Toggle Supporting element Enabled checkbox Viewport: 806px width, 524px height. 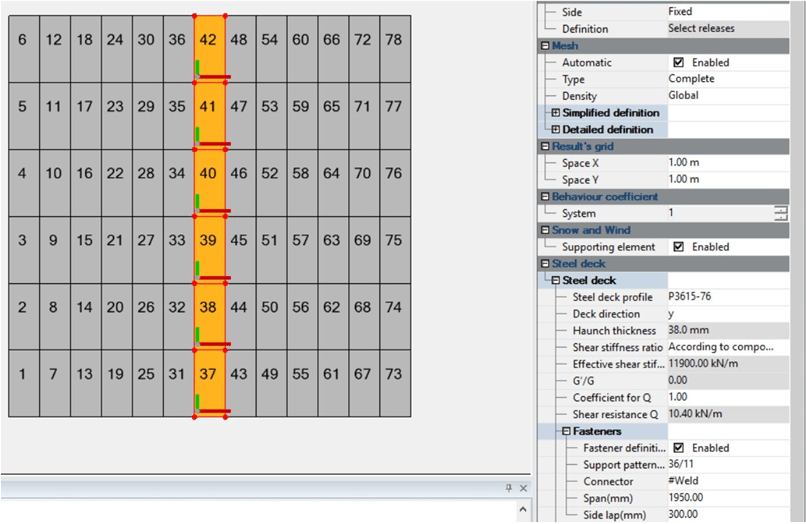(679, 247)
